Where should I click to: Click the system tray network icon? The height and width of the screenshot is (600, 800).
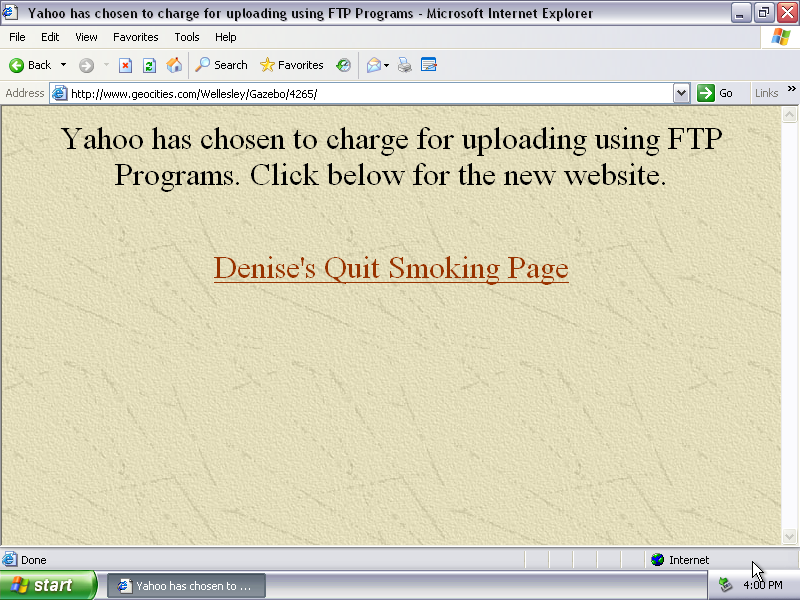725,585
